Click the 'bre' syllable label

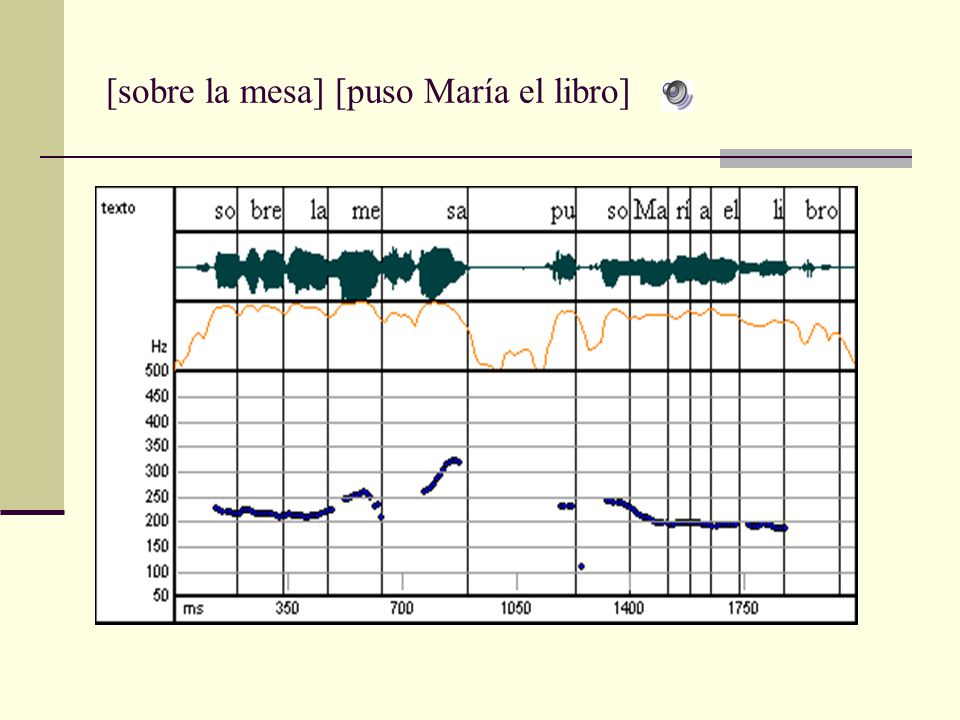pyautogui.click(x=266, y=211)
